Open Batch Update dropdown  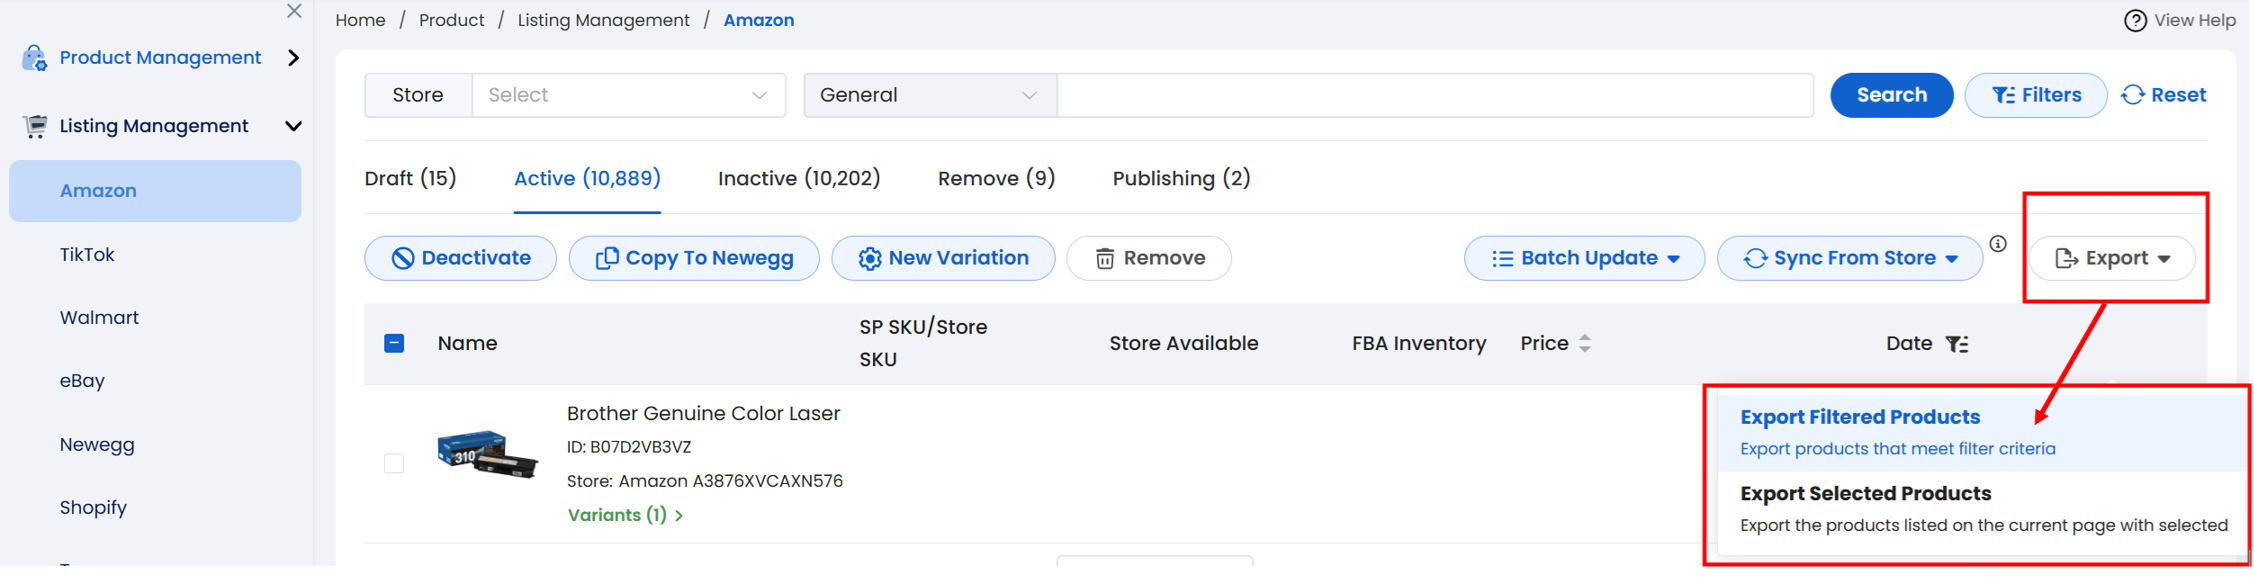(x=1584, y=259)
